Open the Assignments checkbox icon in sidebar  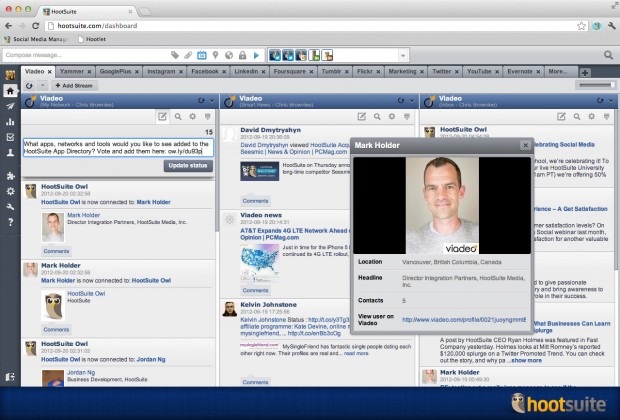click(x=10, y=137)
